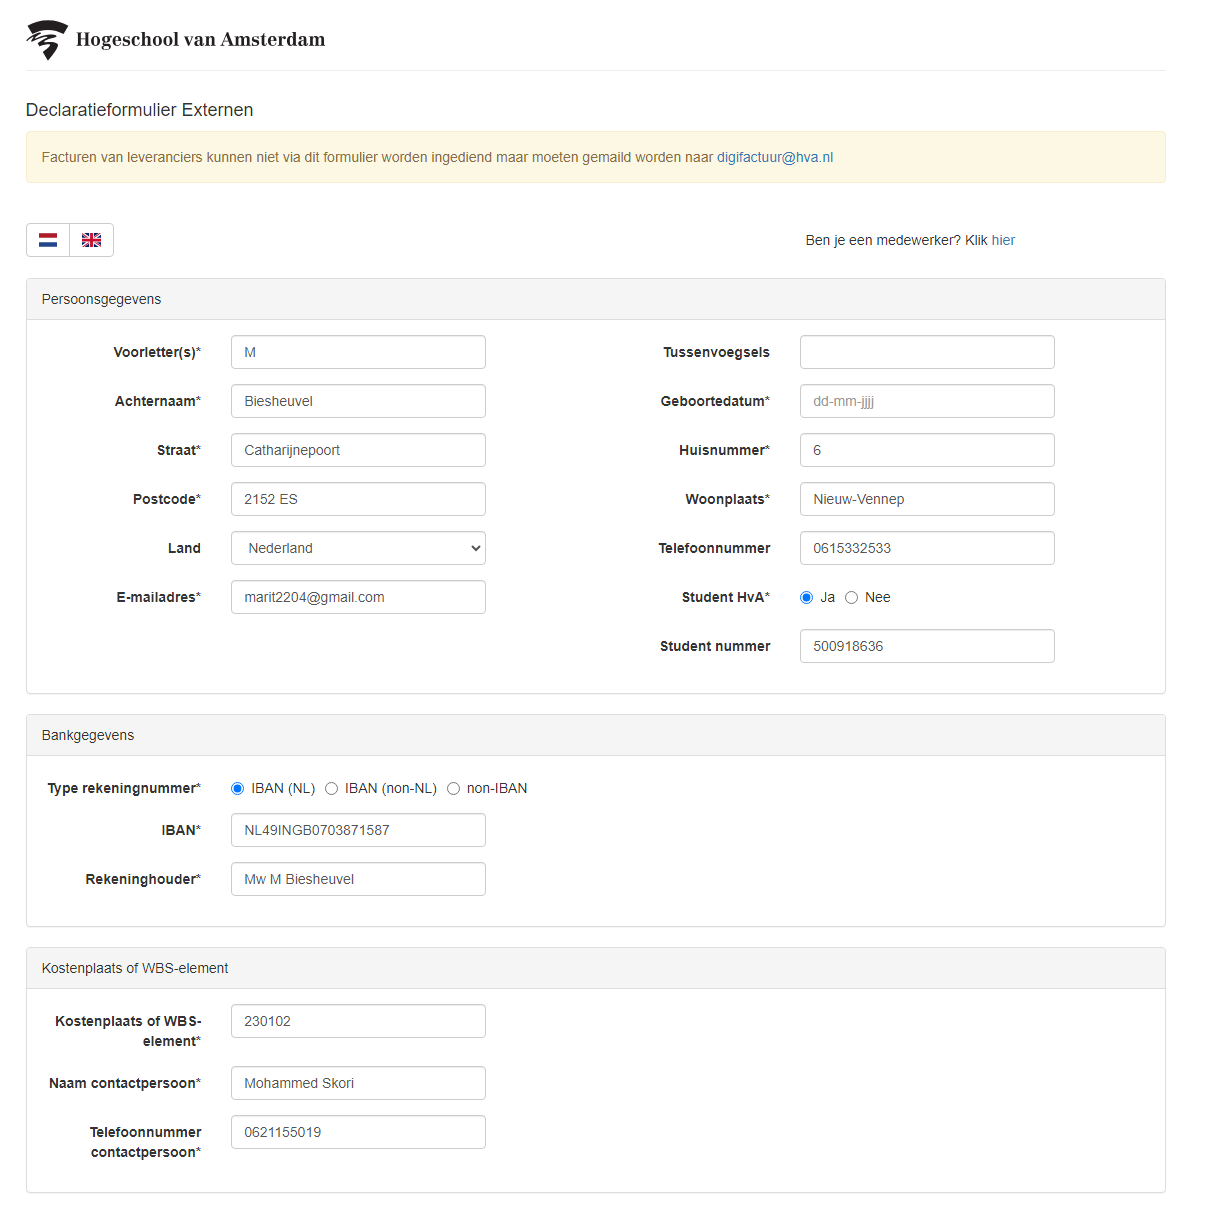Select 'Ja' for Student HvA
The image size is (1226, 1205).
click(x=807, y=598)
